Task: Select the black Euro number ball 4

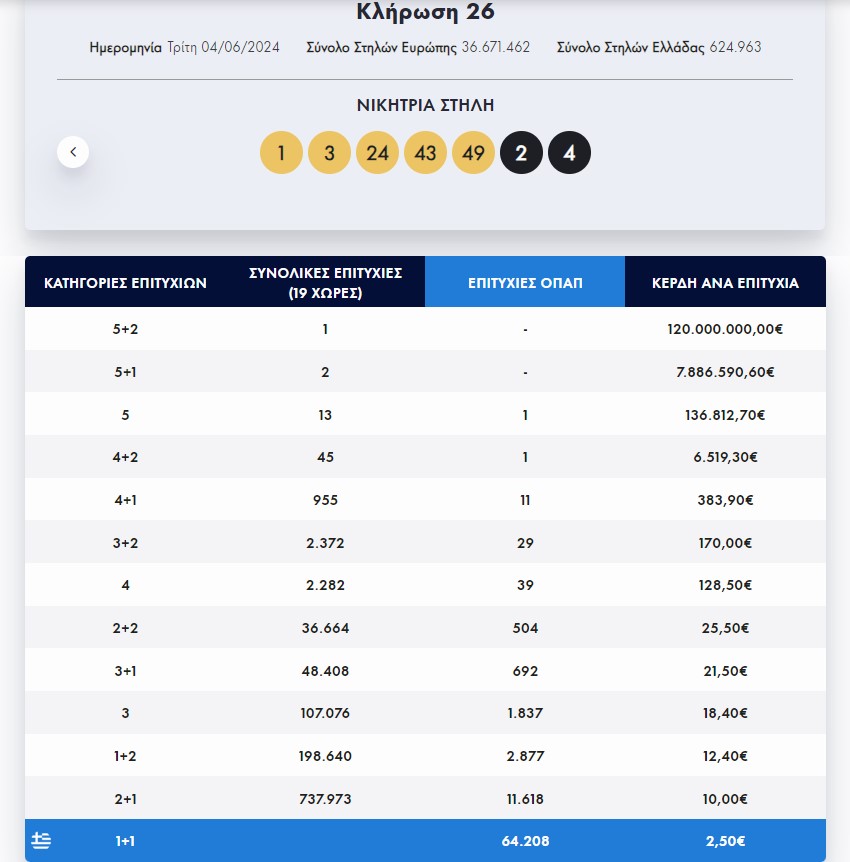Action: click(x=569, y=152)
